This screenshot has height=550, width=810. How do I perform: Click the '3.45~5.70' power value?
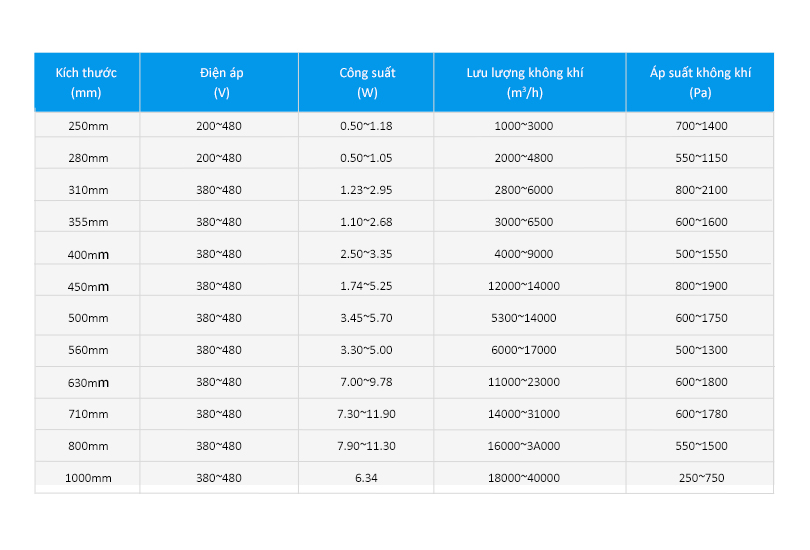coord(366,318)
